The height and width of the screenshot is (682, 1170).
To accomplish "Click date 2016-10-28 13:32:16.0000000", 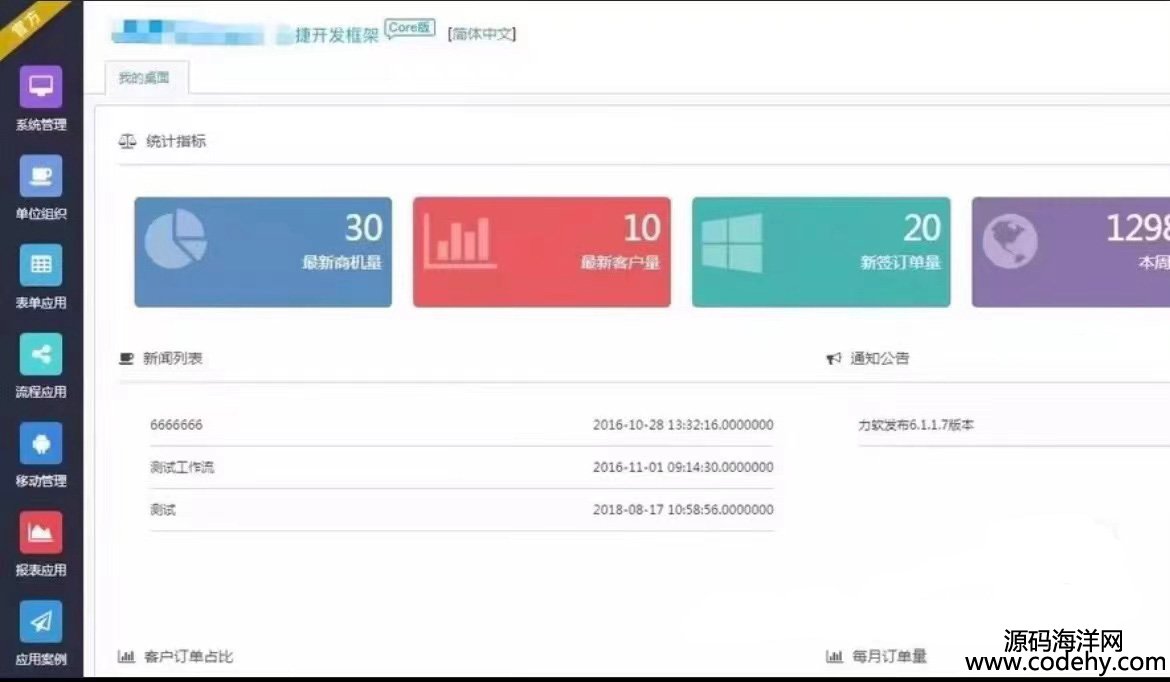I will [683, 425].
